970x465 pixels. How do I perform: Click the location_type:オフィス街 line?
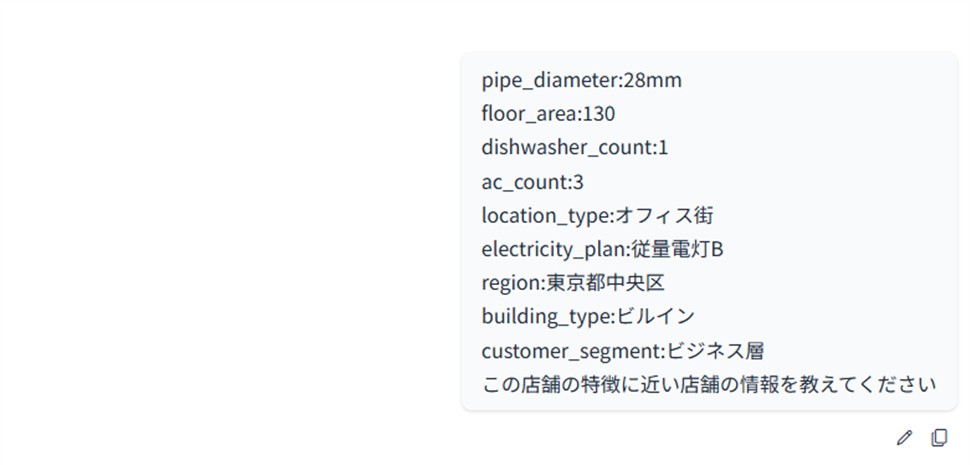[x=597, y=215]
